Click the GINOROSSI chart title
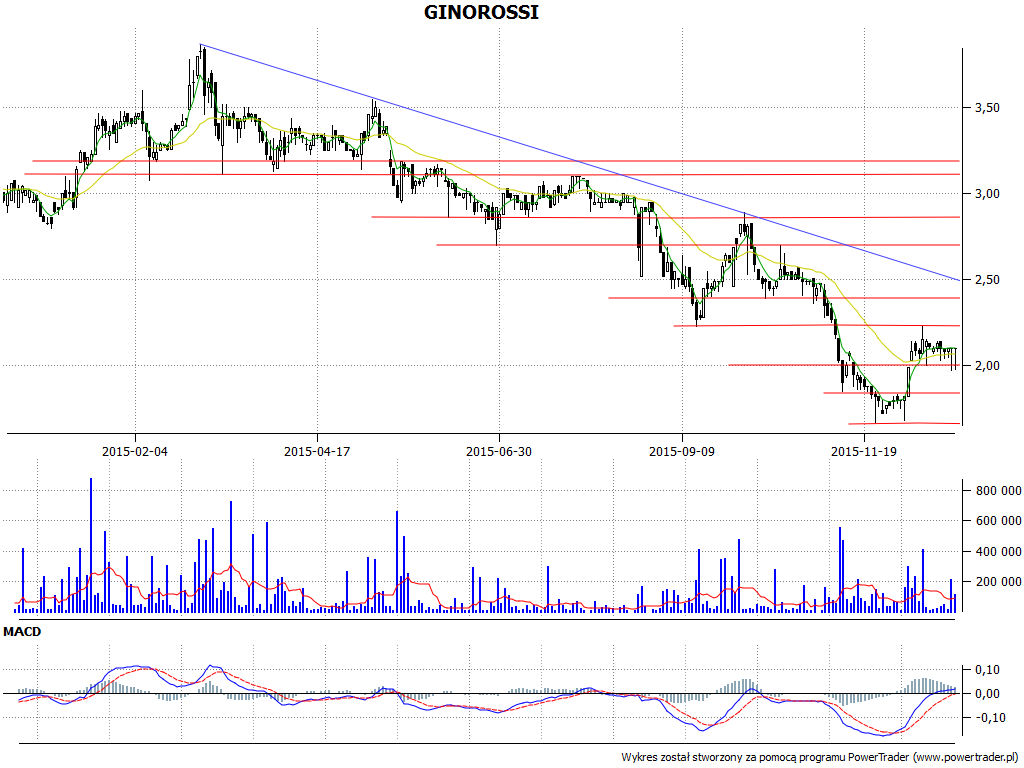 click(x=481, y=12)
